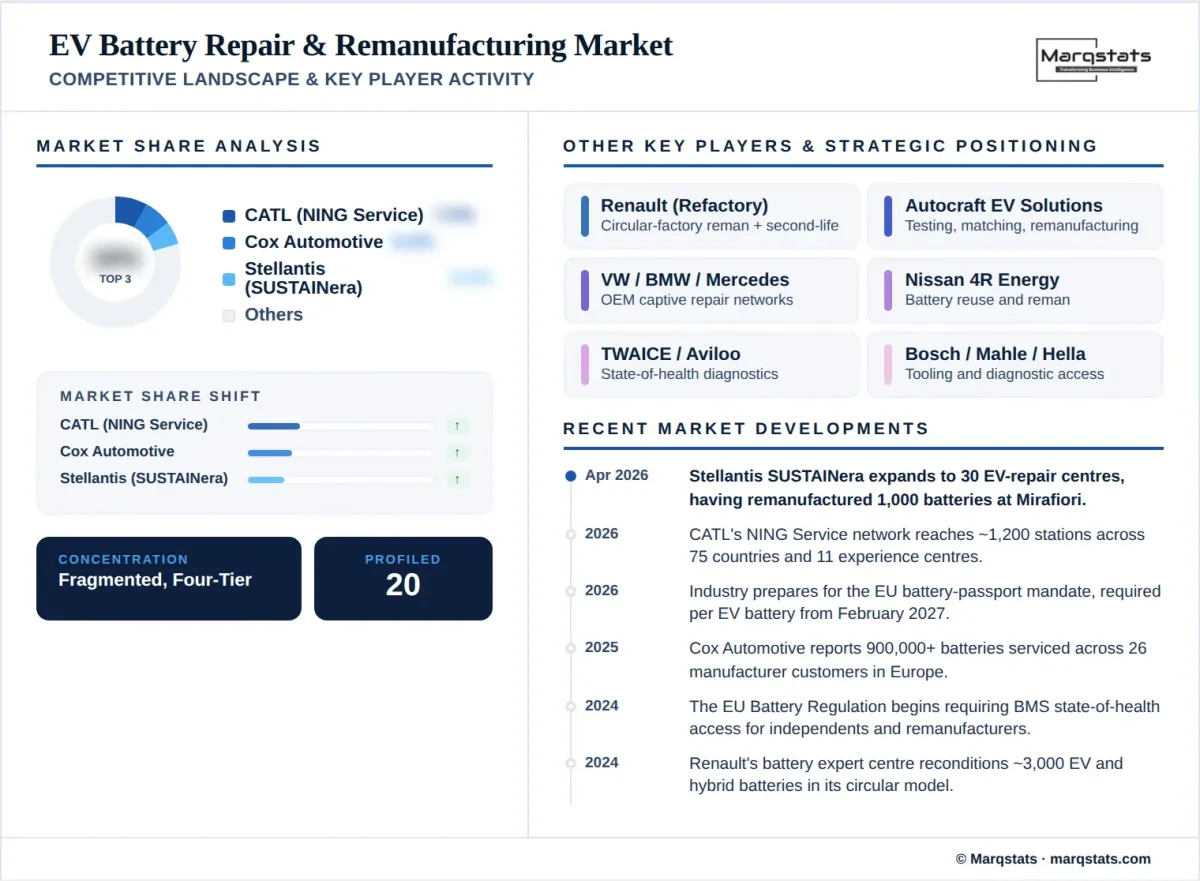Click 'Battery reuse and reman' text
The width and height of the screenshot is (1200, 881).
pyautogui.click(x=988, y=300)
